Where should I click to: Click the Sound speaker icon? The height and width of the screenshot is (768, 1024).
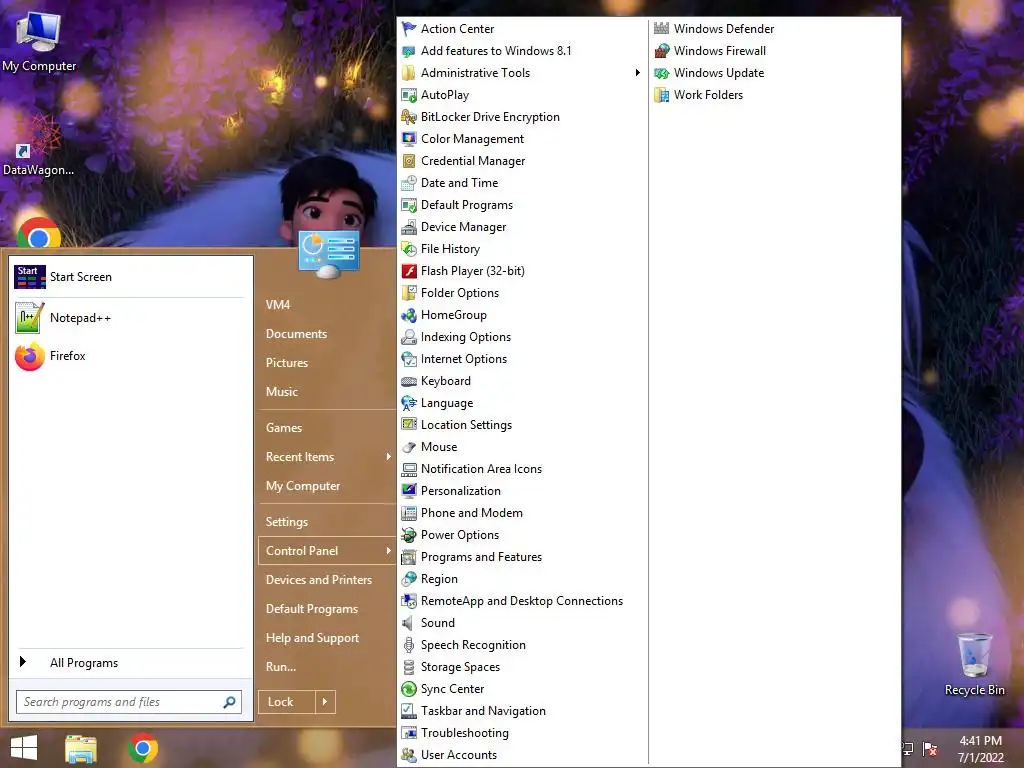[x=409, y=623]
